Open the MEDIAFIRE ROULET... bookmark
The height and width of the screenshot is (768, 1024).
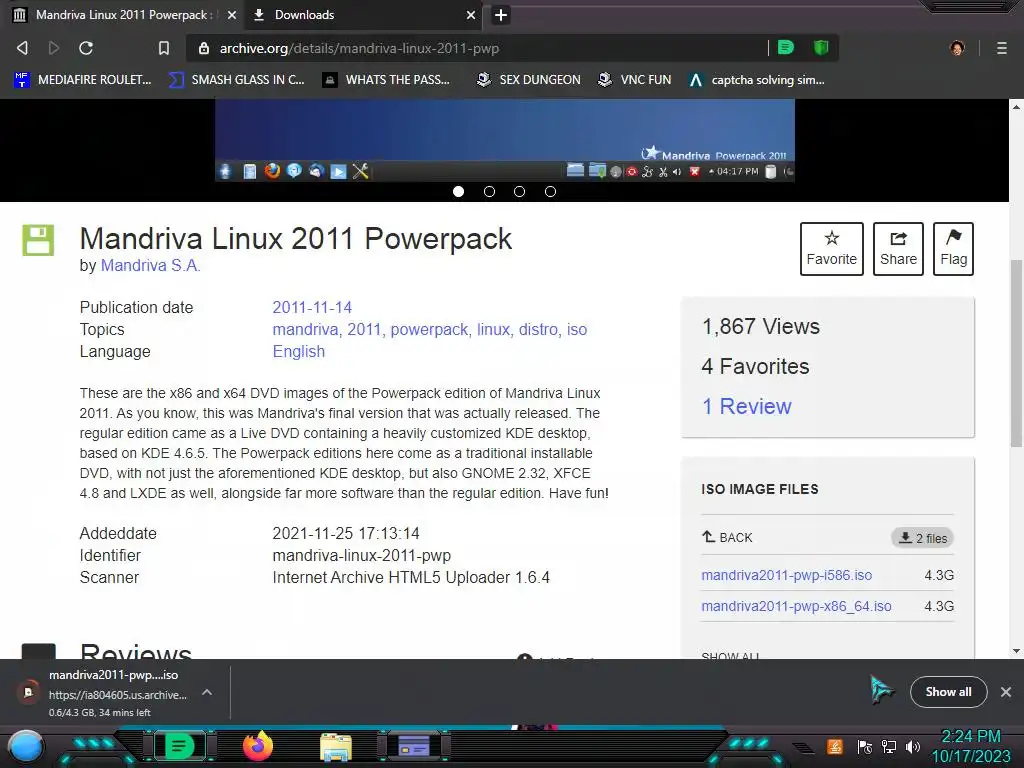[x=82, y=80]
